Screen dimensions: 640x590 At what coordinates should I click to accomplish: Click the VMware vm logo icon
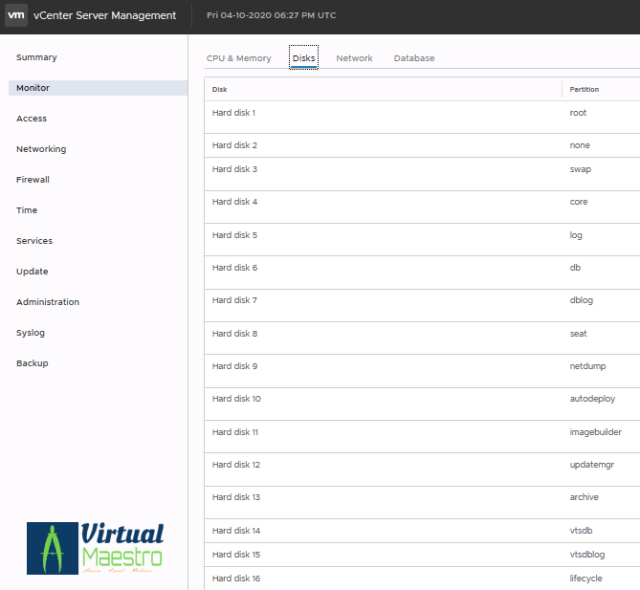pos(16,15)
